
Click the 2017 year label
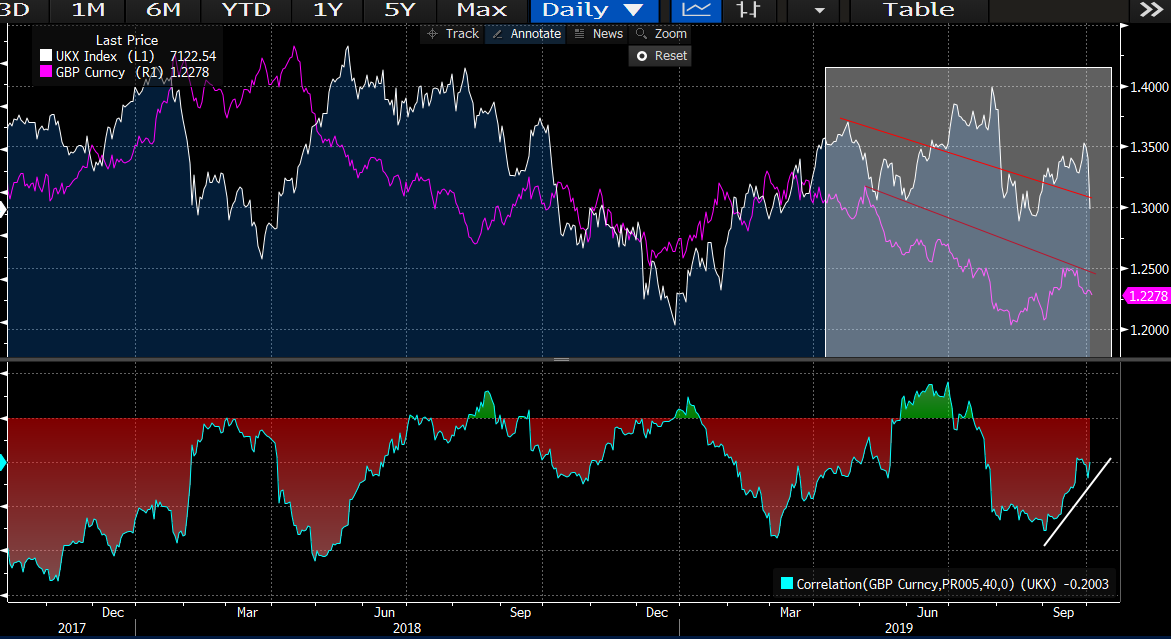coord(72,628)
